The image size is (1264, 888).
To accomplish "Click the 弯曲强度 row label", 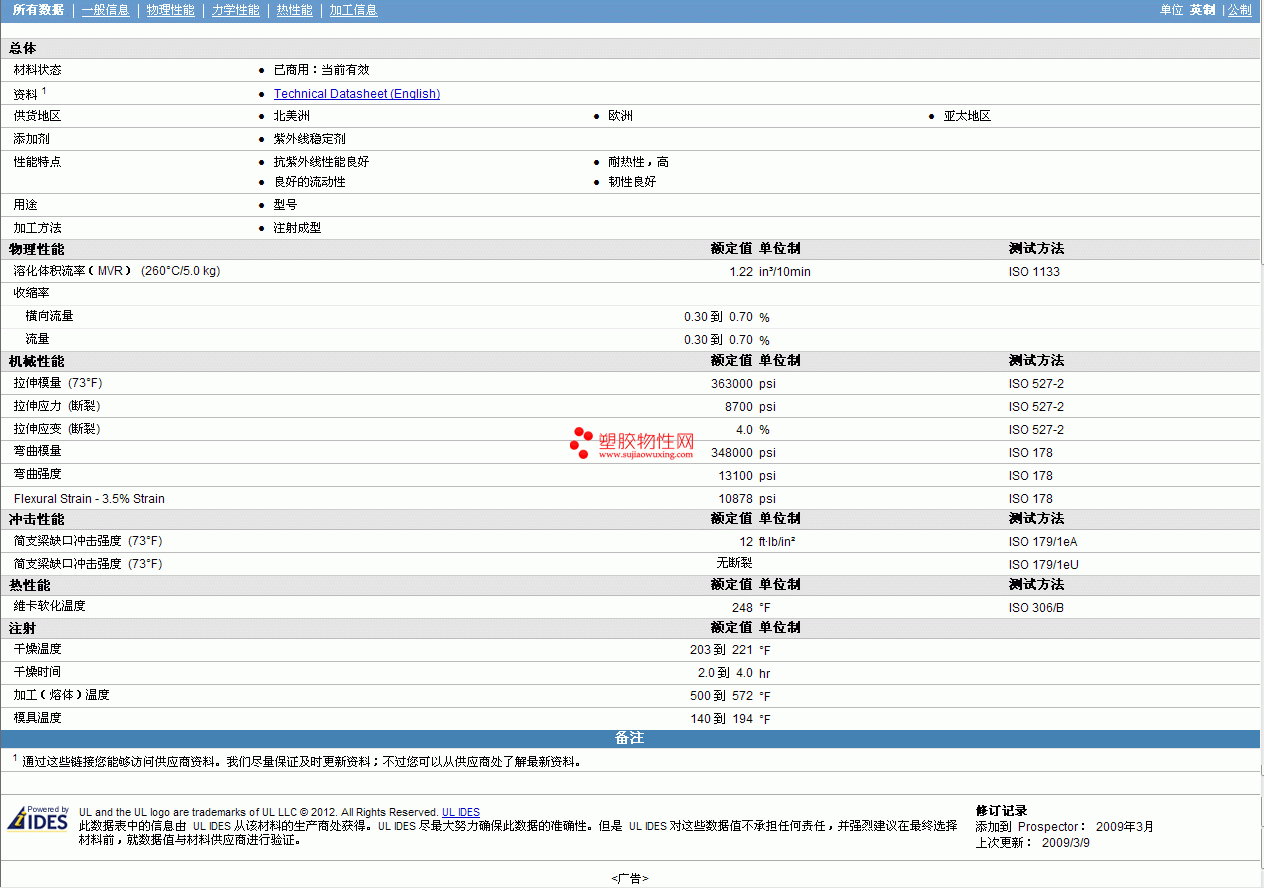I will click(x=37, y=474).
